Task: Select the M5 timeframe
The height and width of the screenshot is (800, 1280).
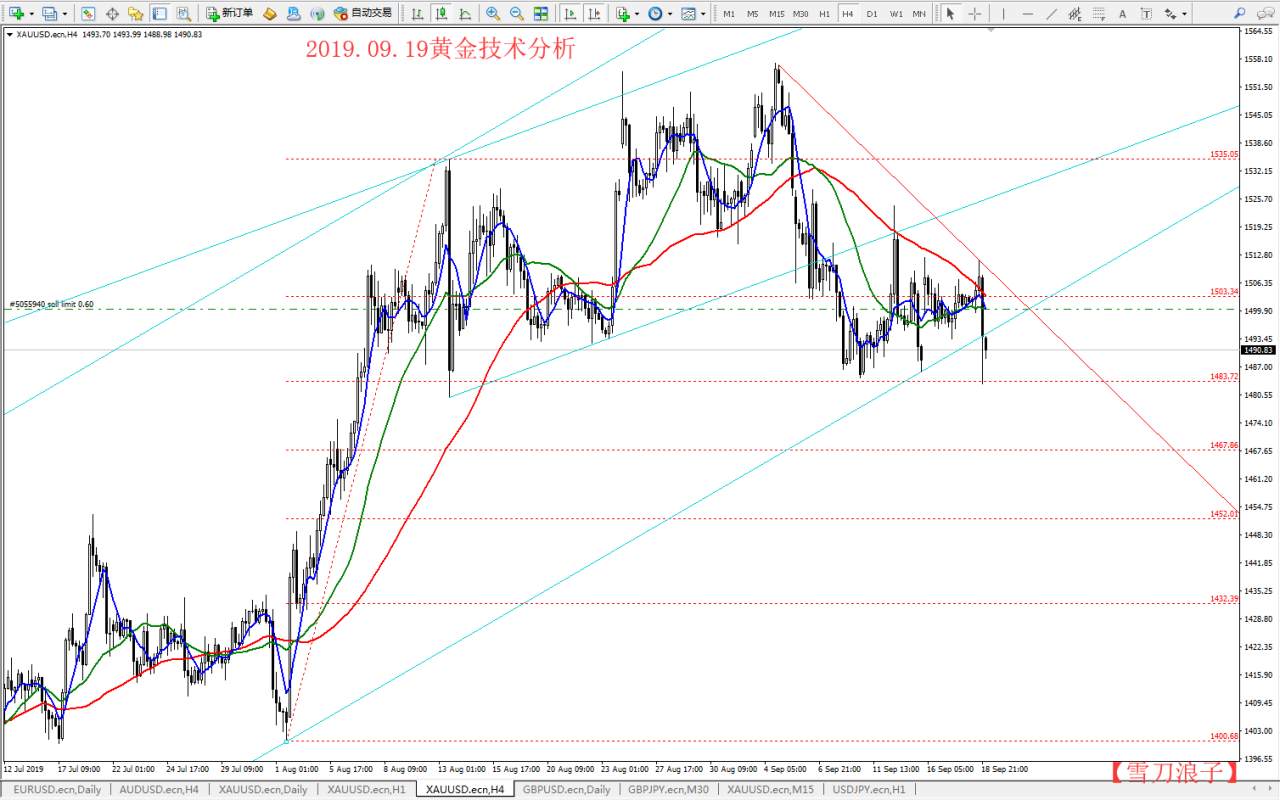Action: click(x=753, y=14)
